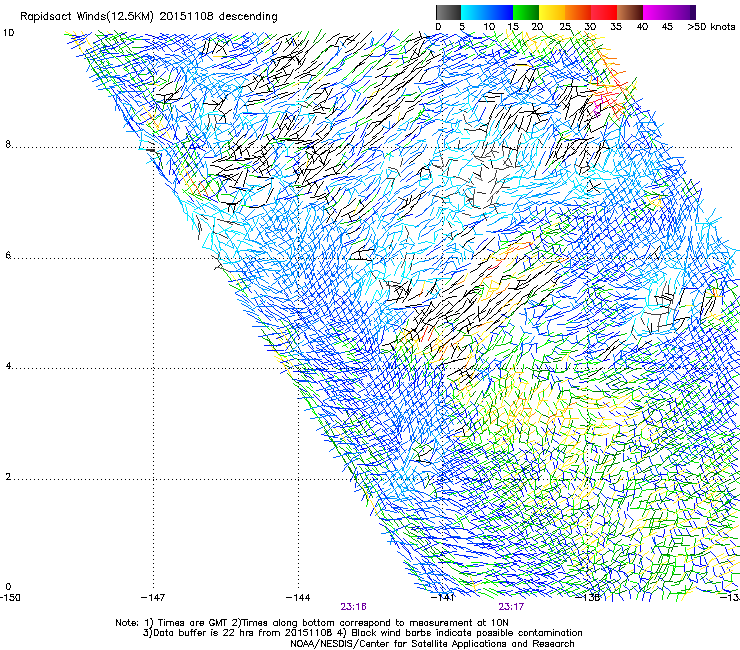This screenshot has width=740, height=650.
Task: Click the longitude axis label '-141'
Action: click(443, 598)
